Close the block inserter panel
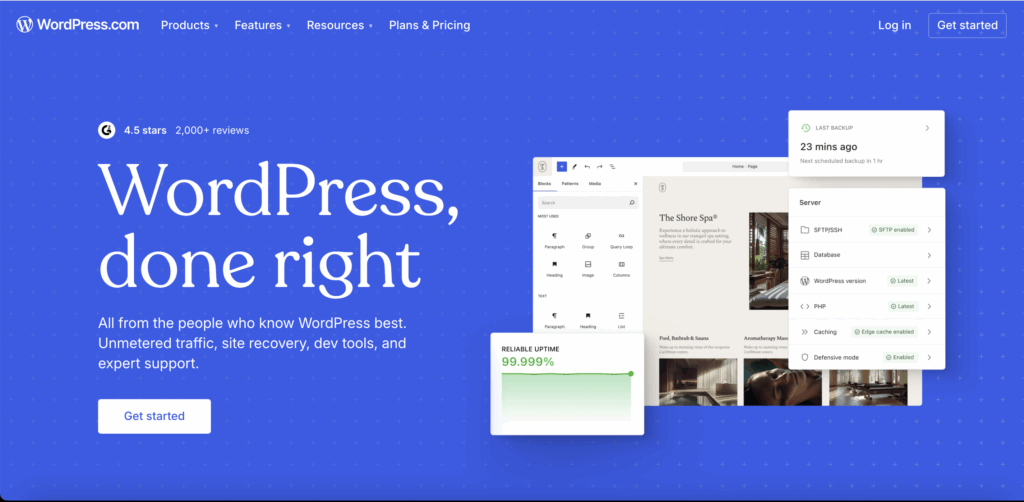This screenshot has width=1024, height=502. tap(635, 184)
